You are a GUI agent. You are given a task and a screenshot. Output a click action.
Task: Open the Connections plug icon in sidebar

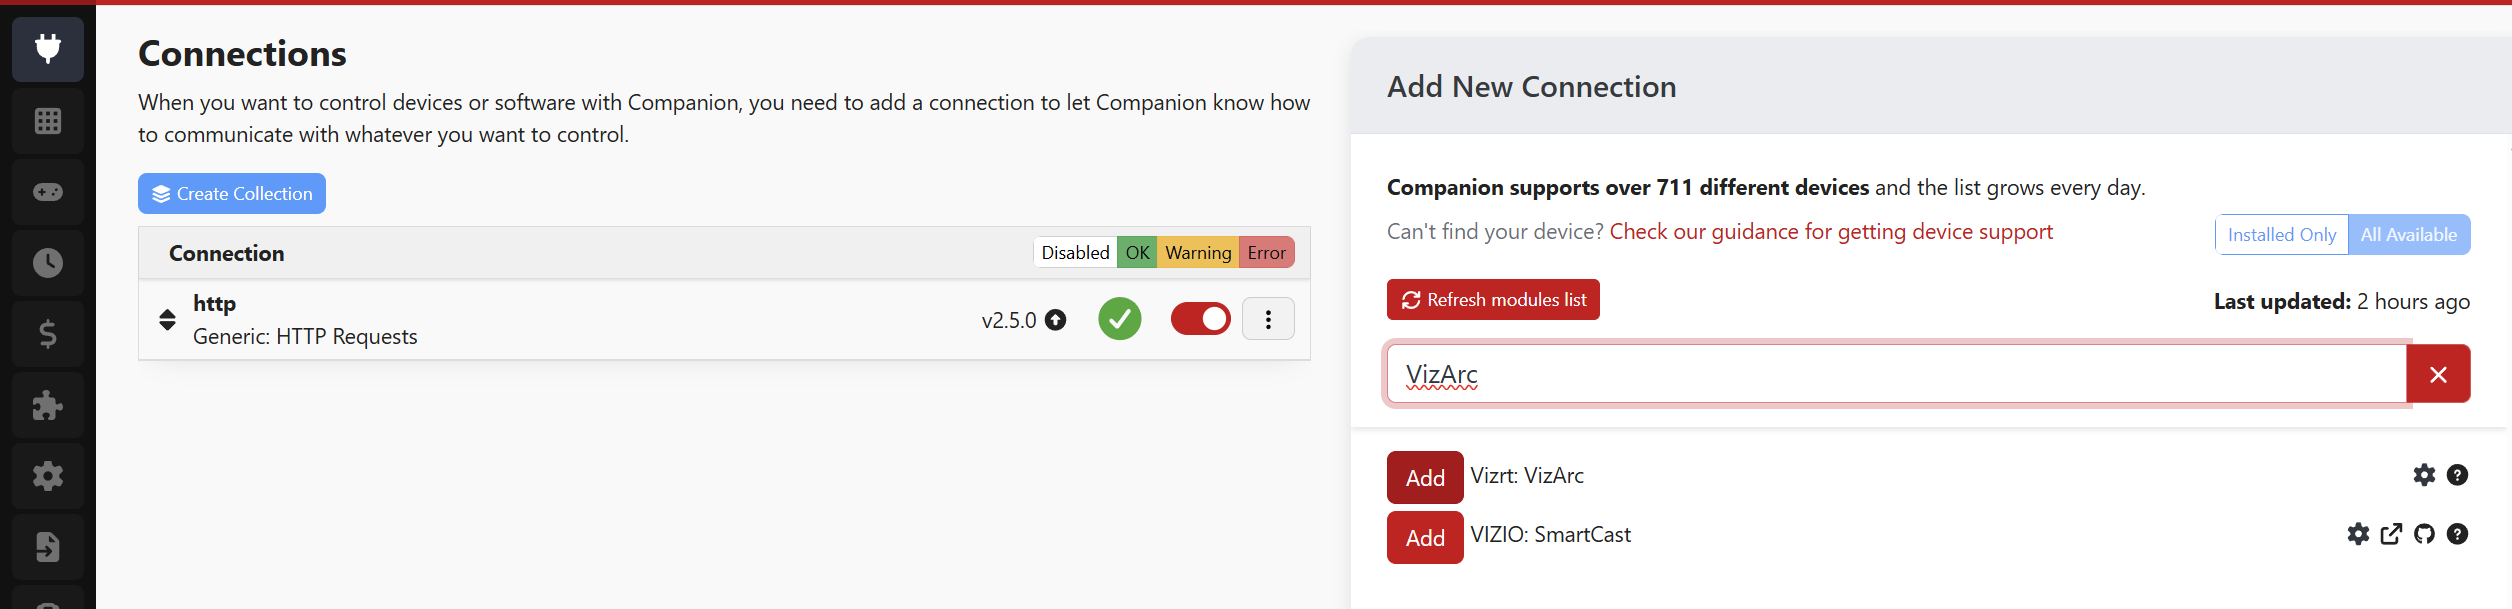click(48, 49)
